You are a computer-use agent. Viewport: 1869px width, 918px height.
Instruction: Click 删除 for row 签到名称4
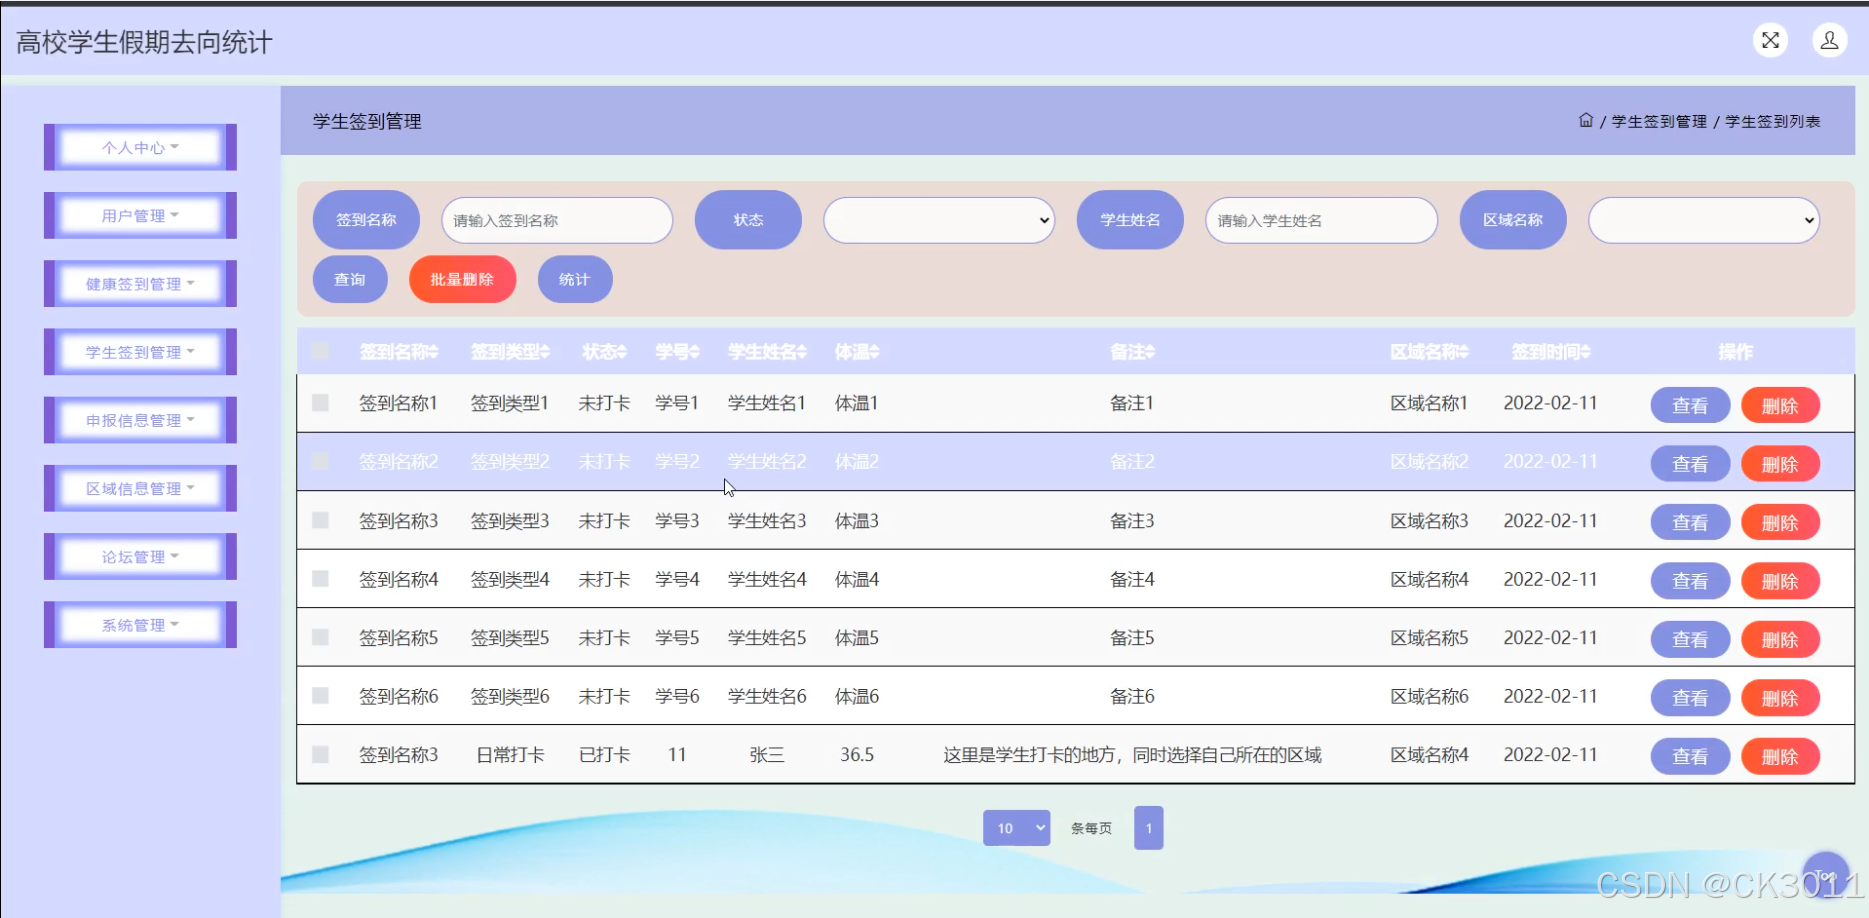click(x=1780, y=581)
